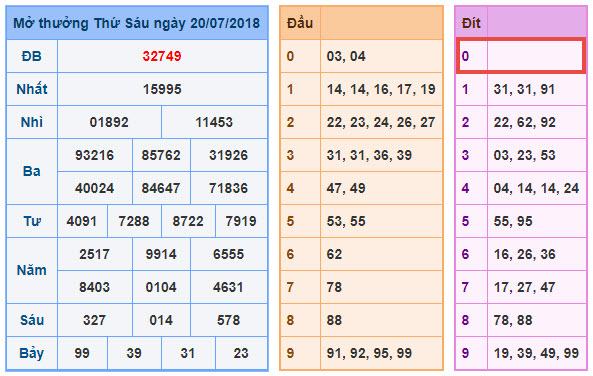Click the 'Ba' row label
The image size is (593, 376).
32,171
